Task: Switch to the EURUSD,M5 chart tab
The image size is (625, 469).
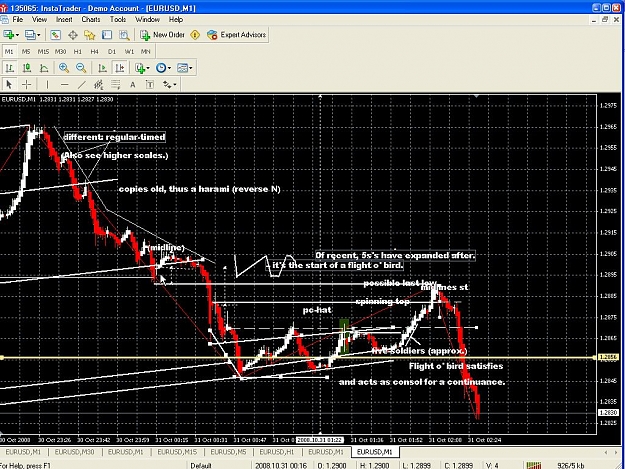Action: pyautogui.click(x=228, y=452)
